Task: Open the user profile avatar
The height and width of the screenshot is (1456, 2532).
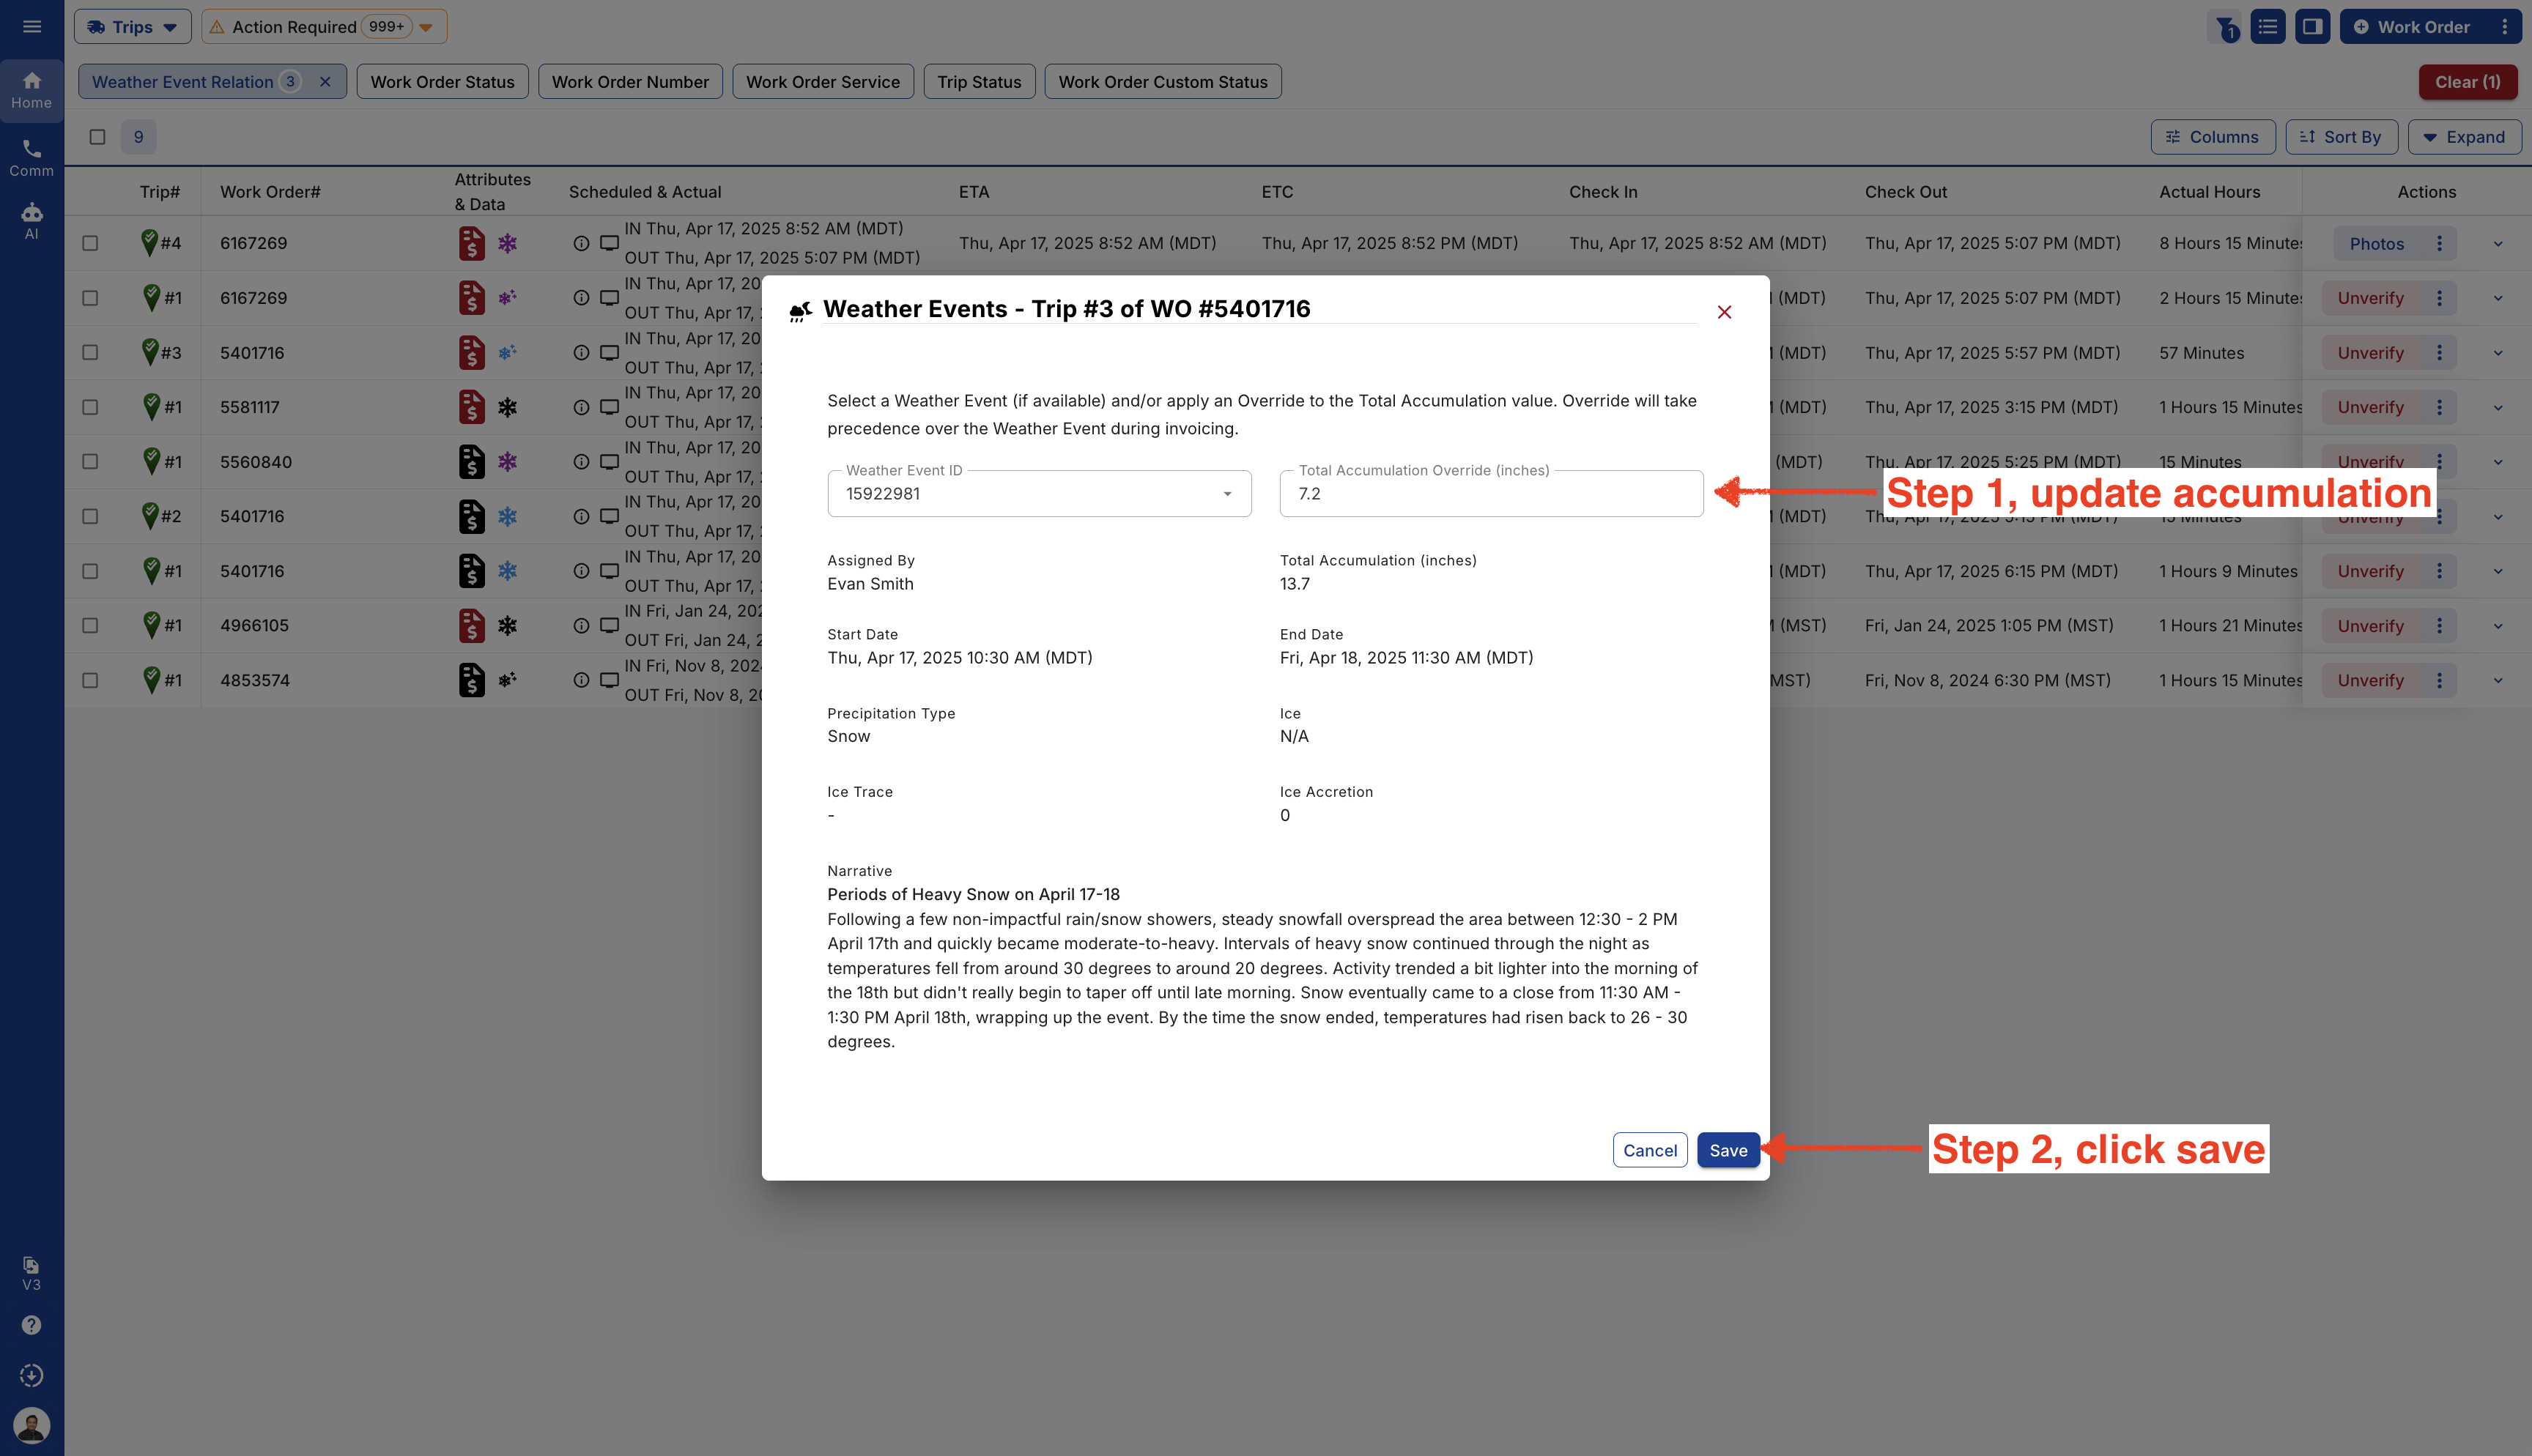Action: point(32,1425)
